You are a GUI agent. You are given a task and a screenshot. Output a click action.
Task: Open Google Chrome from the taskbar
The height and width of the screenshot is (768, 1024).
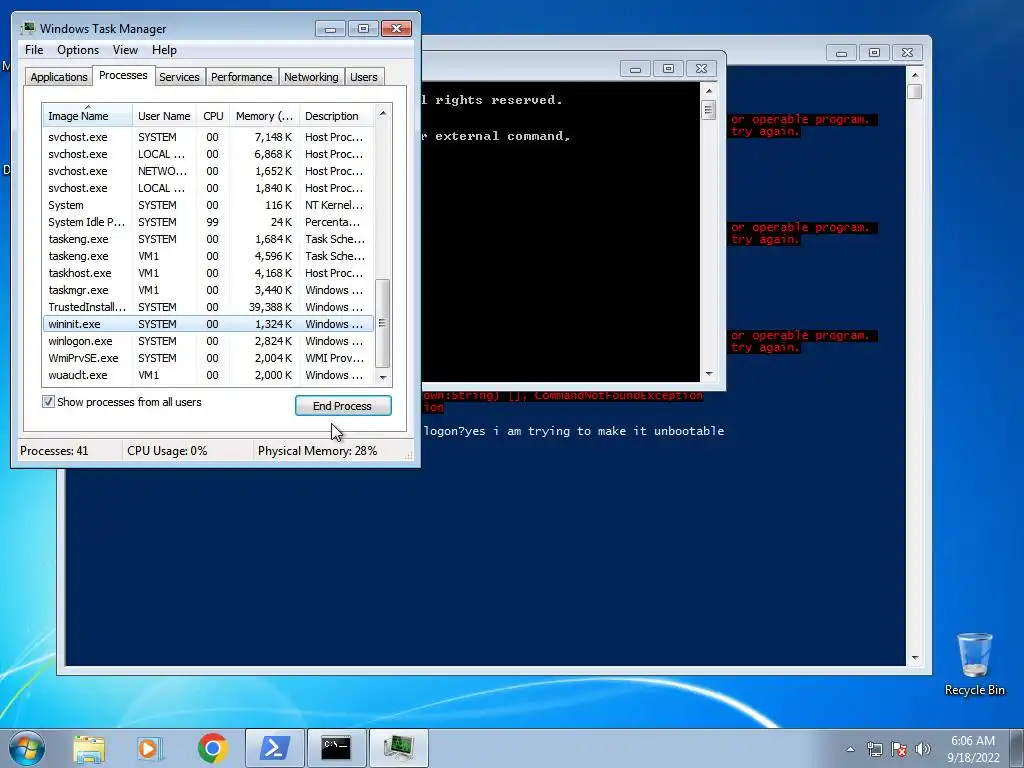[212, 748]
